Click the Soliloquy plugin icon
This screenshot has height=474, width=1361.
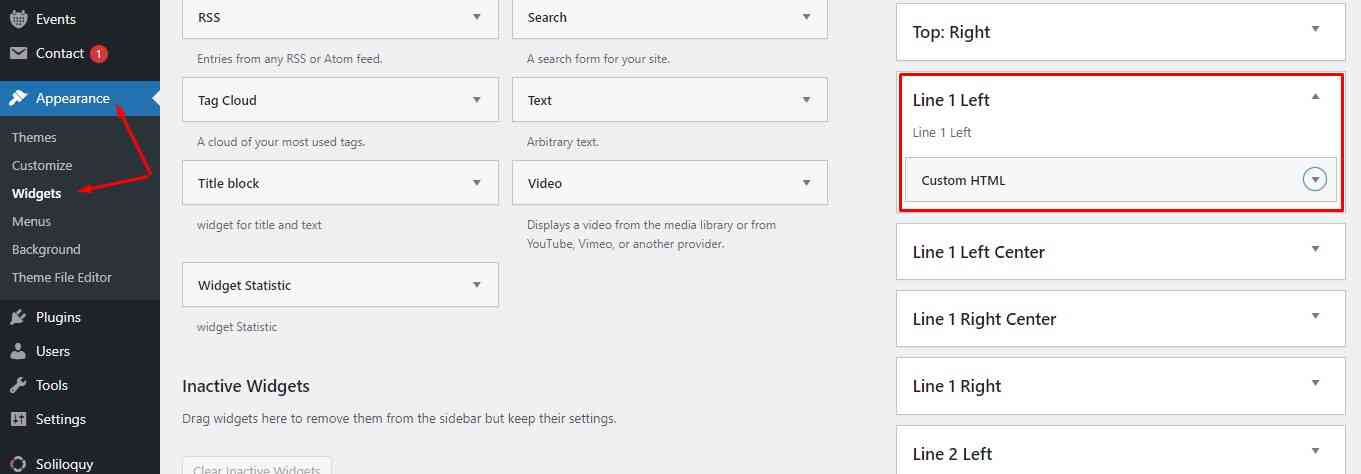[x=18, y=464]
